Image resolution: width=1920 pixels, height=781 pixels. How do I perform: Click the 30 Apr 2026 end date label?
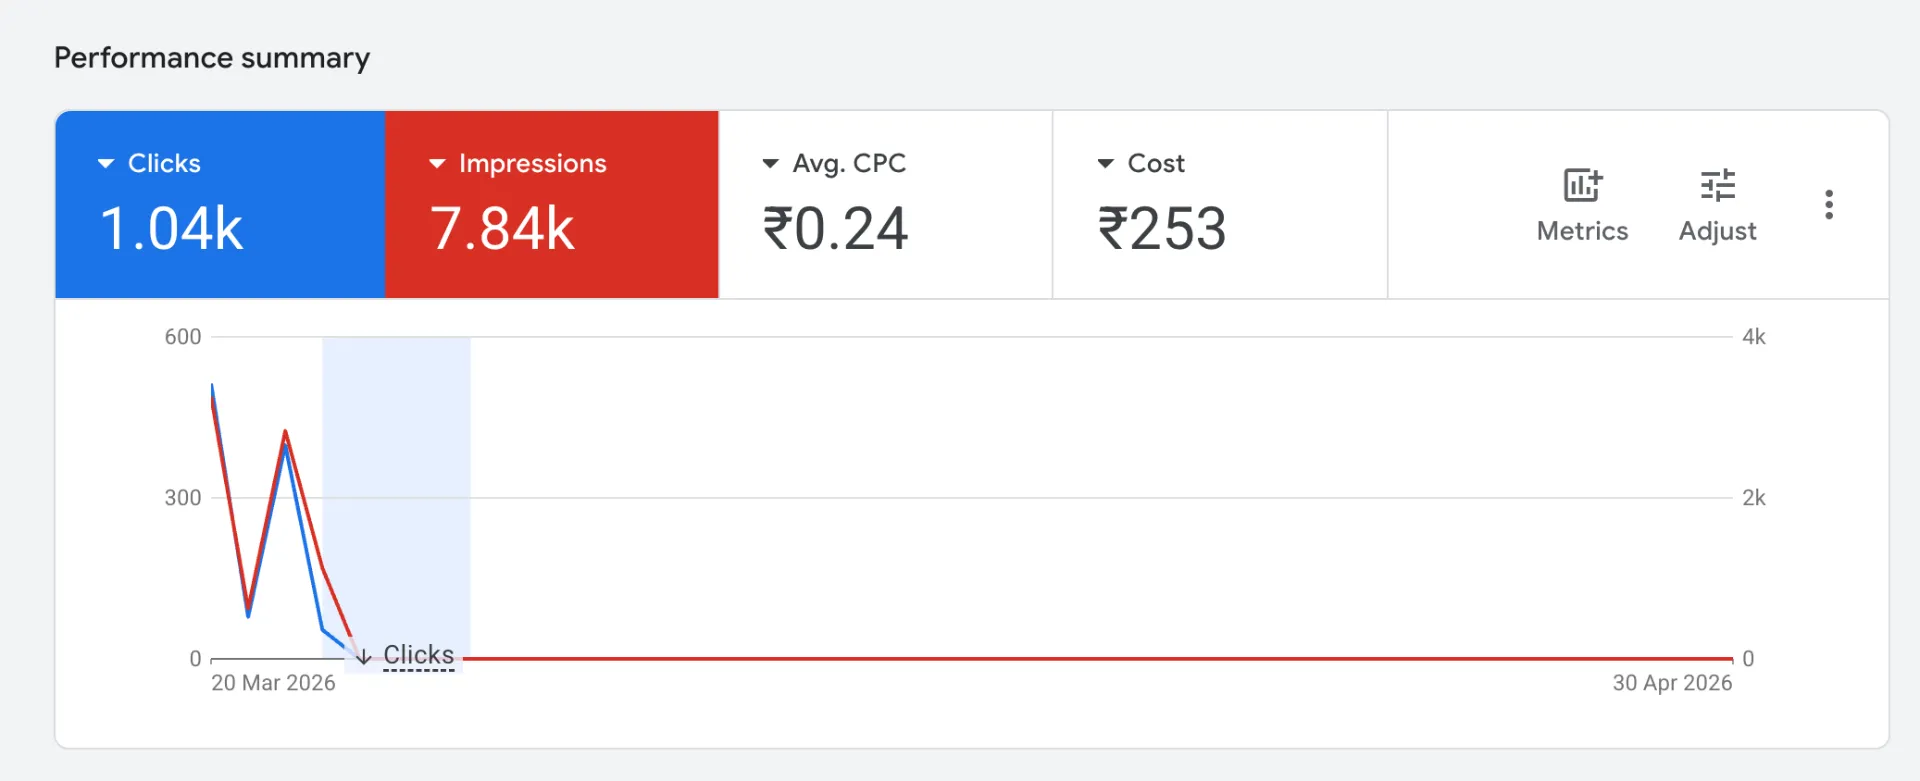[1672, 683]
